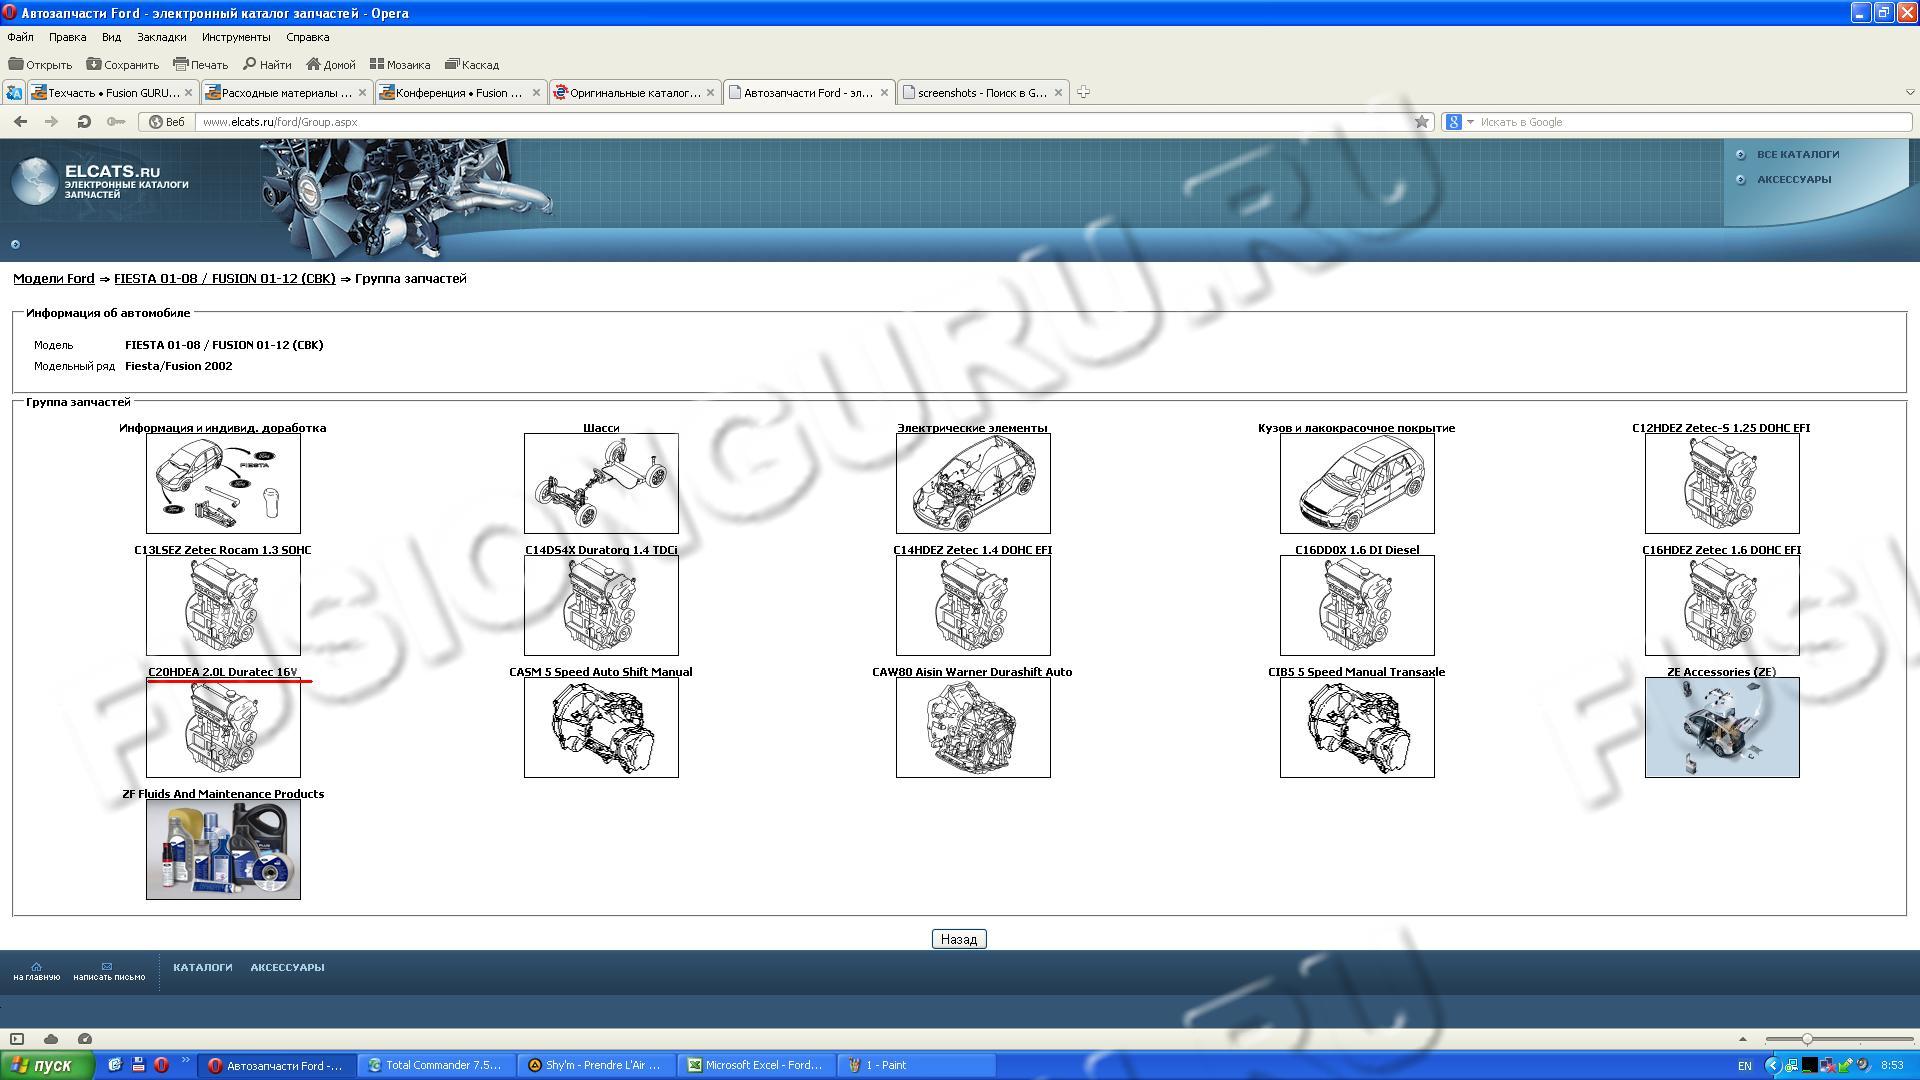The width and height of the screenshot is (1920, 1080).
Task: Open Информация и индивид. доработка thumbnail
Action: pyautogui.click(x=223, y=483)
